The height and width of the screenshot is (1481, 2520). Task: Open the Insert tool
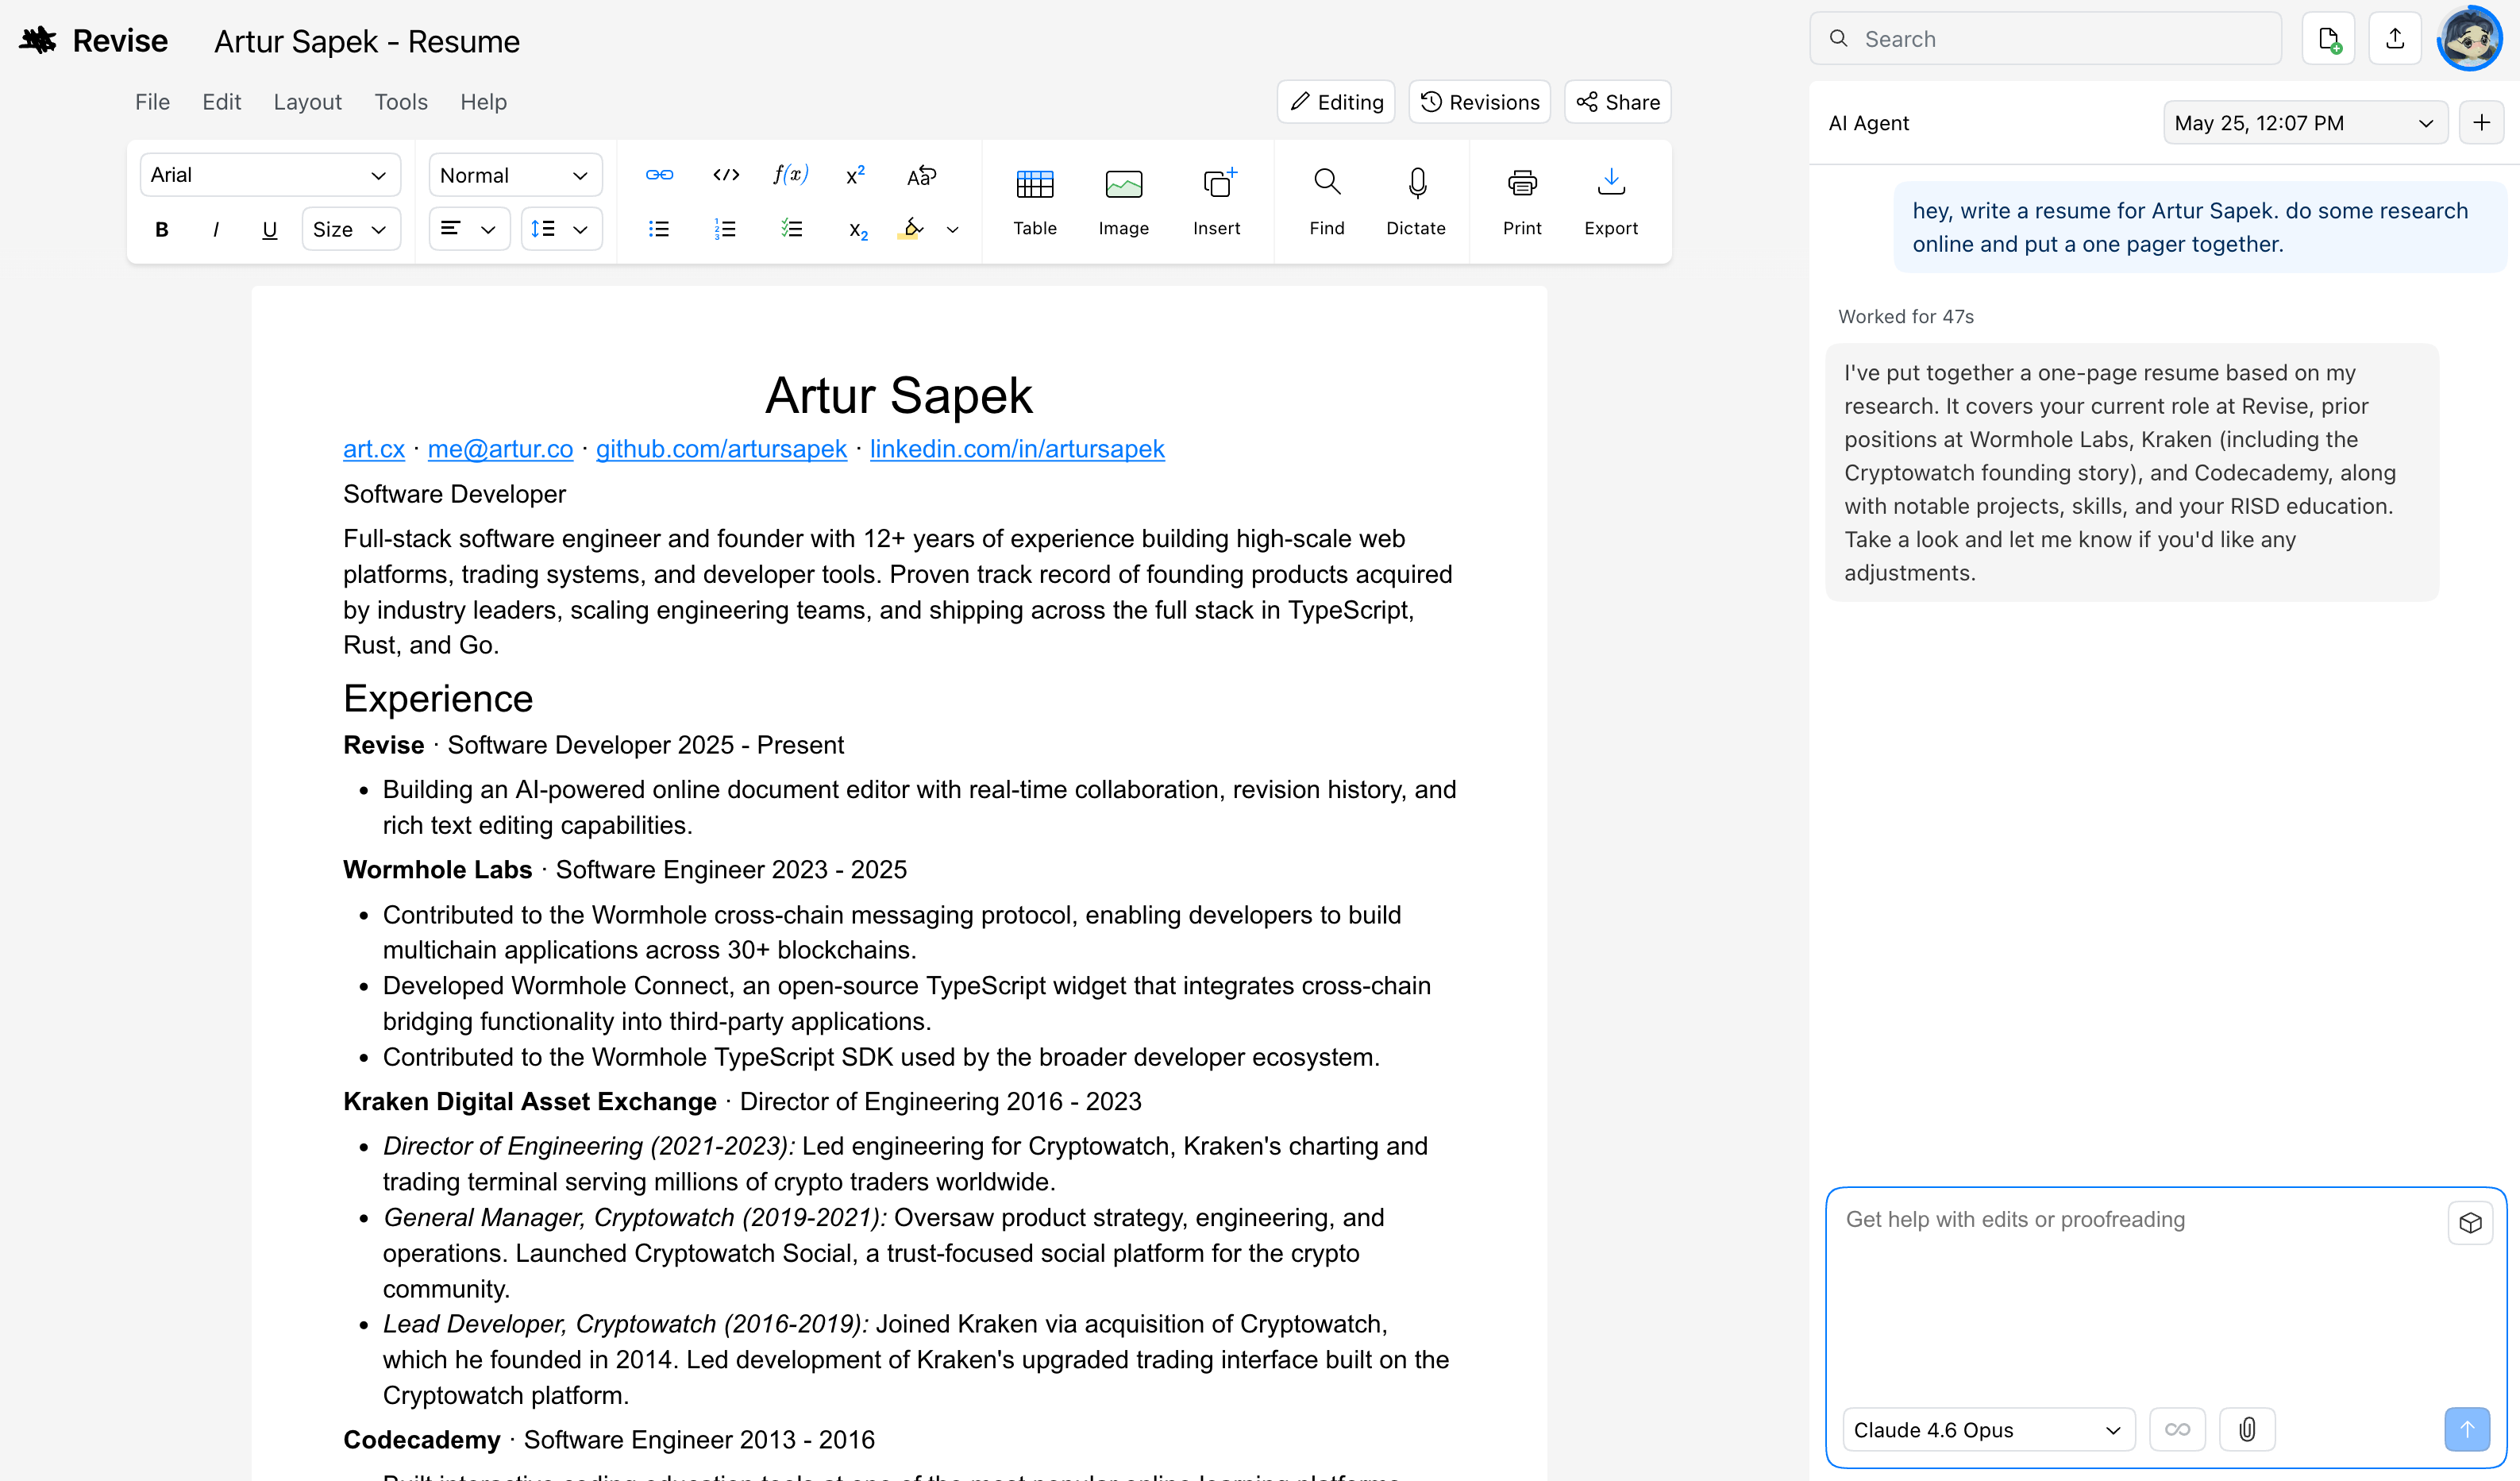tap(1217, 201)
